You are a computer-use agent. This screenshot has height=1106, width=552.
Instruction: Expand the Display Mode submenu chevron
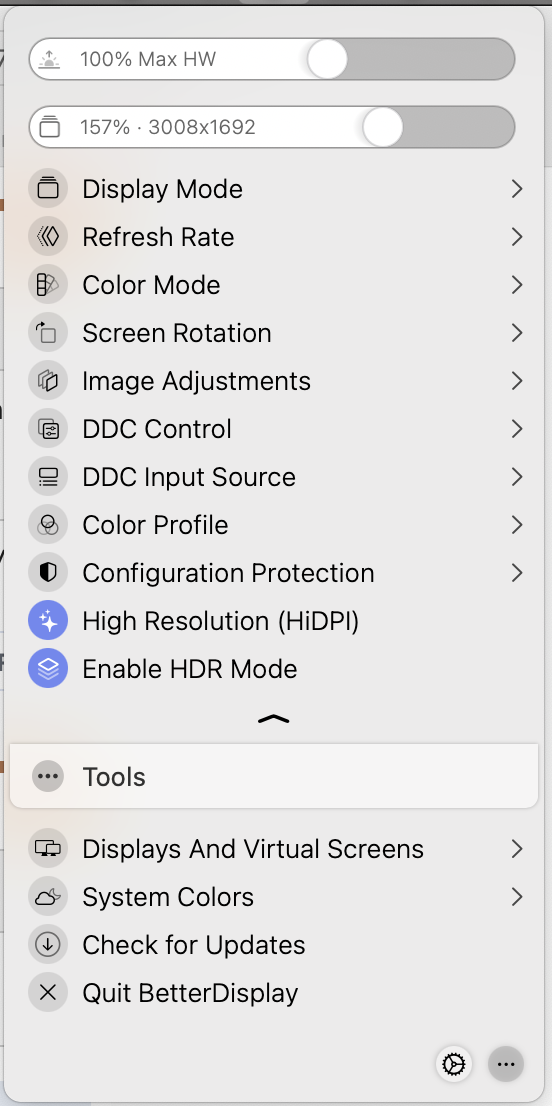click(x=517, y=189)
